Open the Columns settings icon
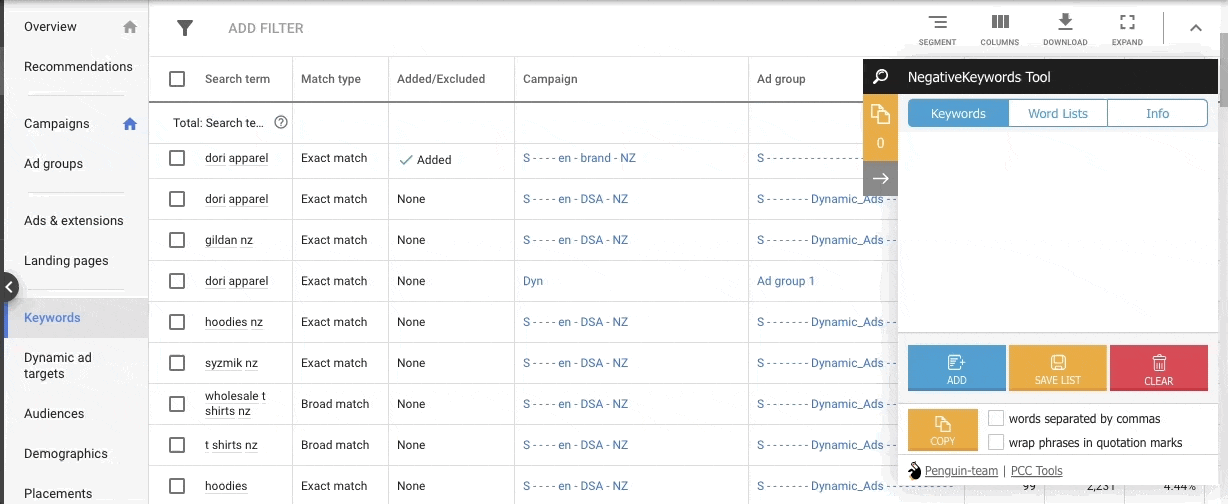Viewport: 1228px width, 504px height. tap(999, 29)
